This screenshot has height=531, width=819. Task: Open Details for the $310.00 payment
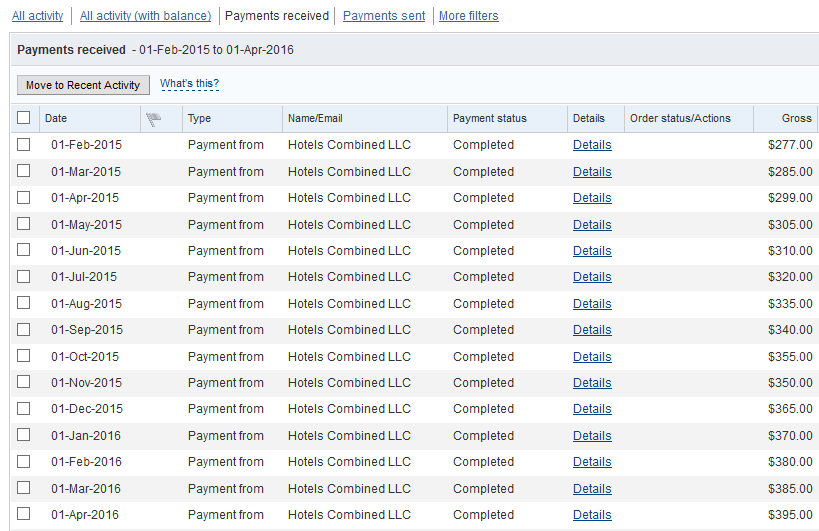(x=592, y=251)
